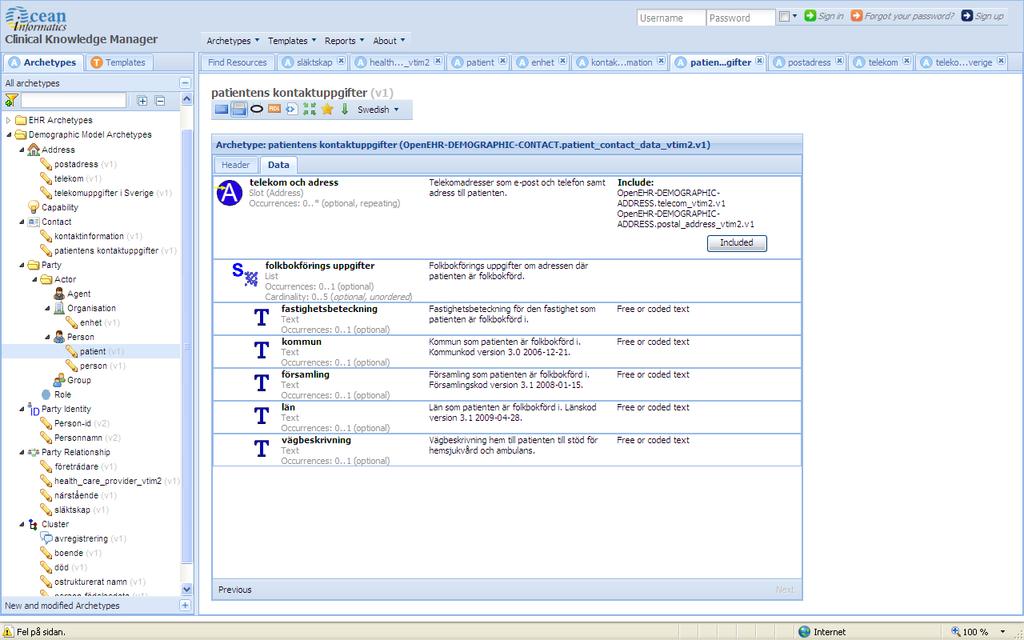
Task: Collapse Demographic Model Archetypes folder
Action: click(x=8, y=135)
